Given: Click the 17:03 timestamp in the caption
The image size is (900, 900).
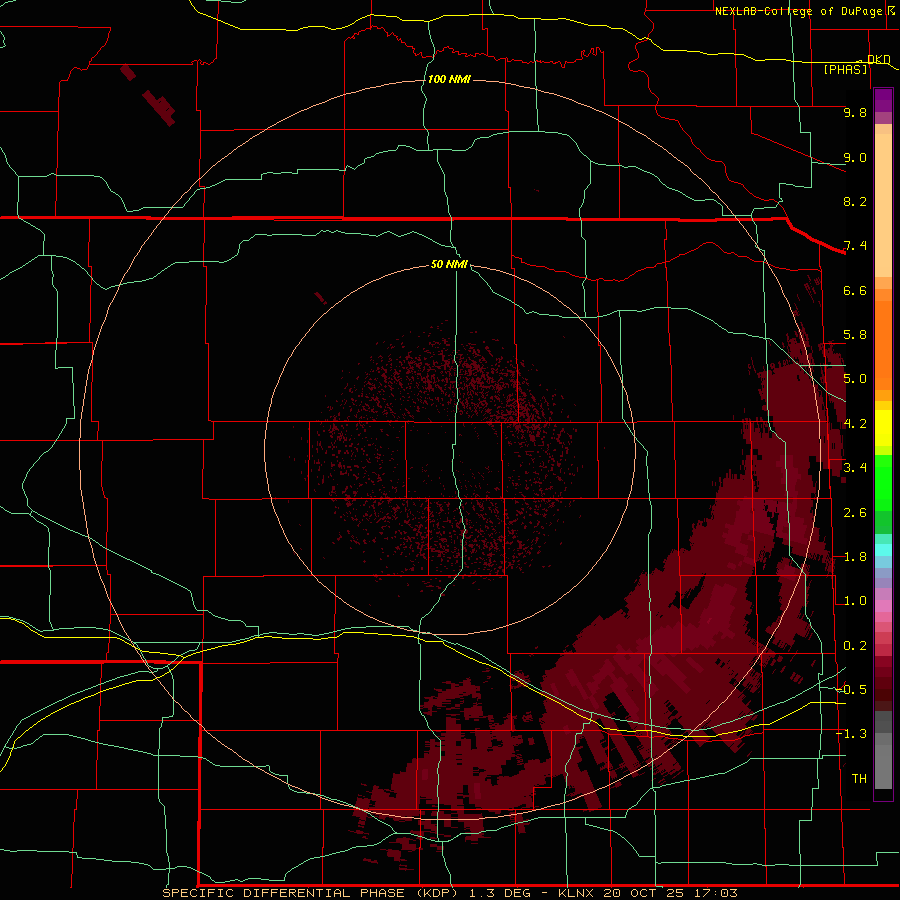Looking at the screenshot, I should [x=715, y=893].
